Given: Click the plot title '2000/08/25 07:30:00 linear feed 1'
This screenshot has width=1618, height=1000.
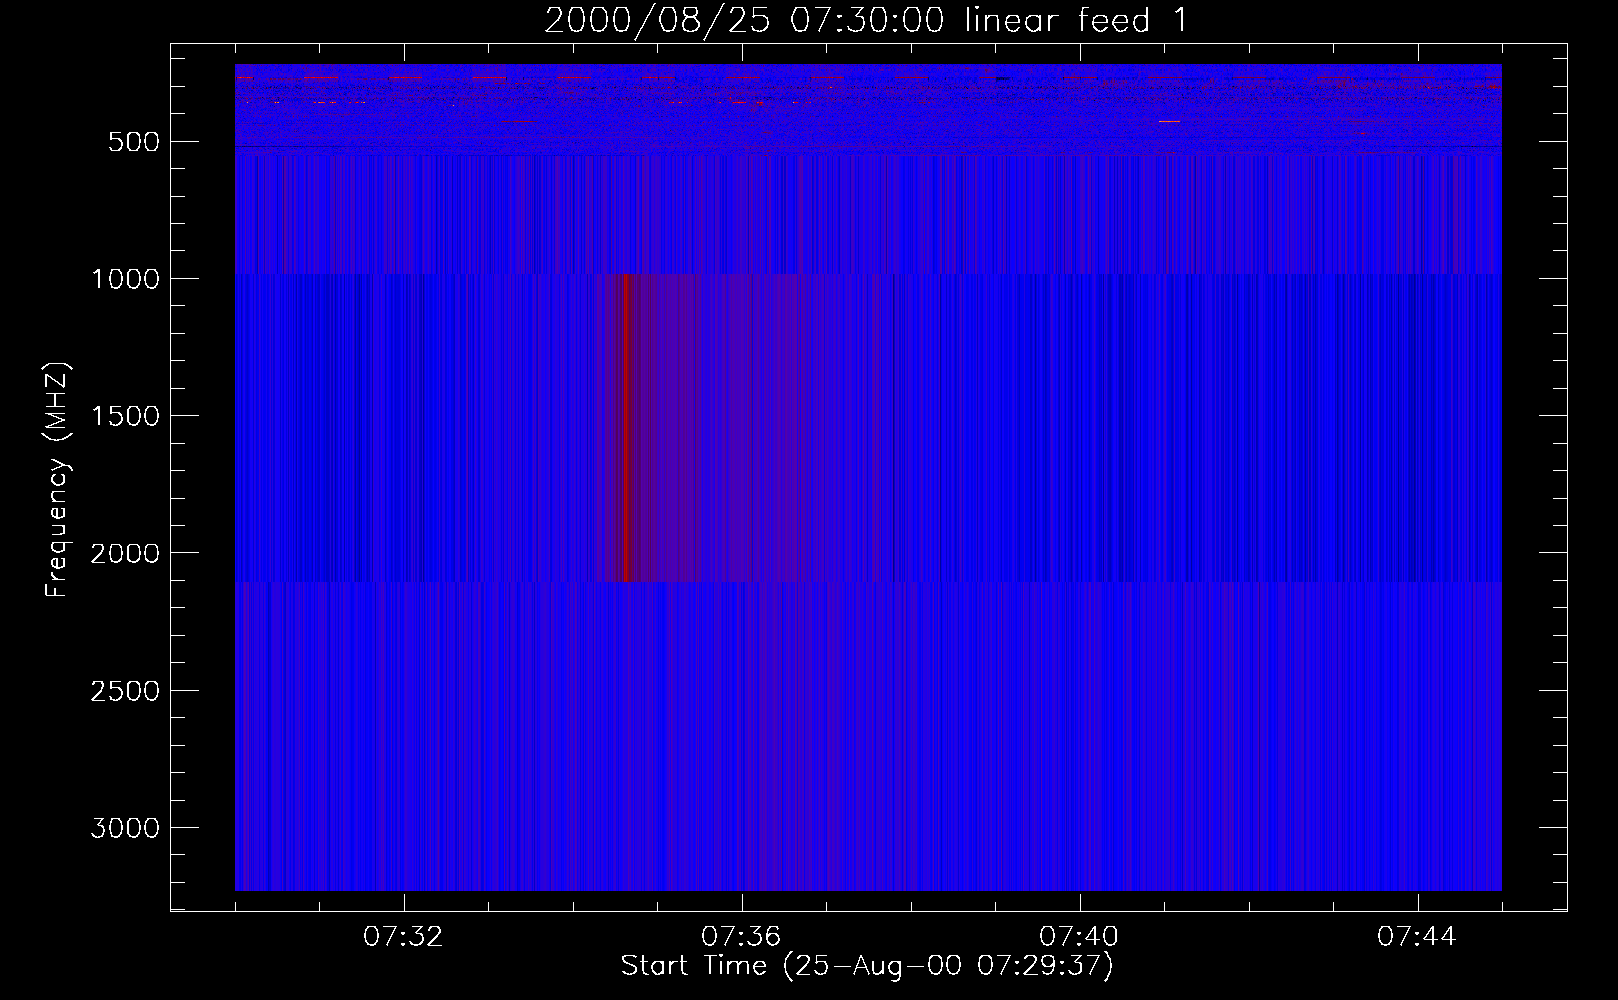Looking at the screenshot, I should [x=866, y=20].
